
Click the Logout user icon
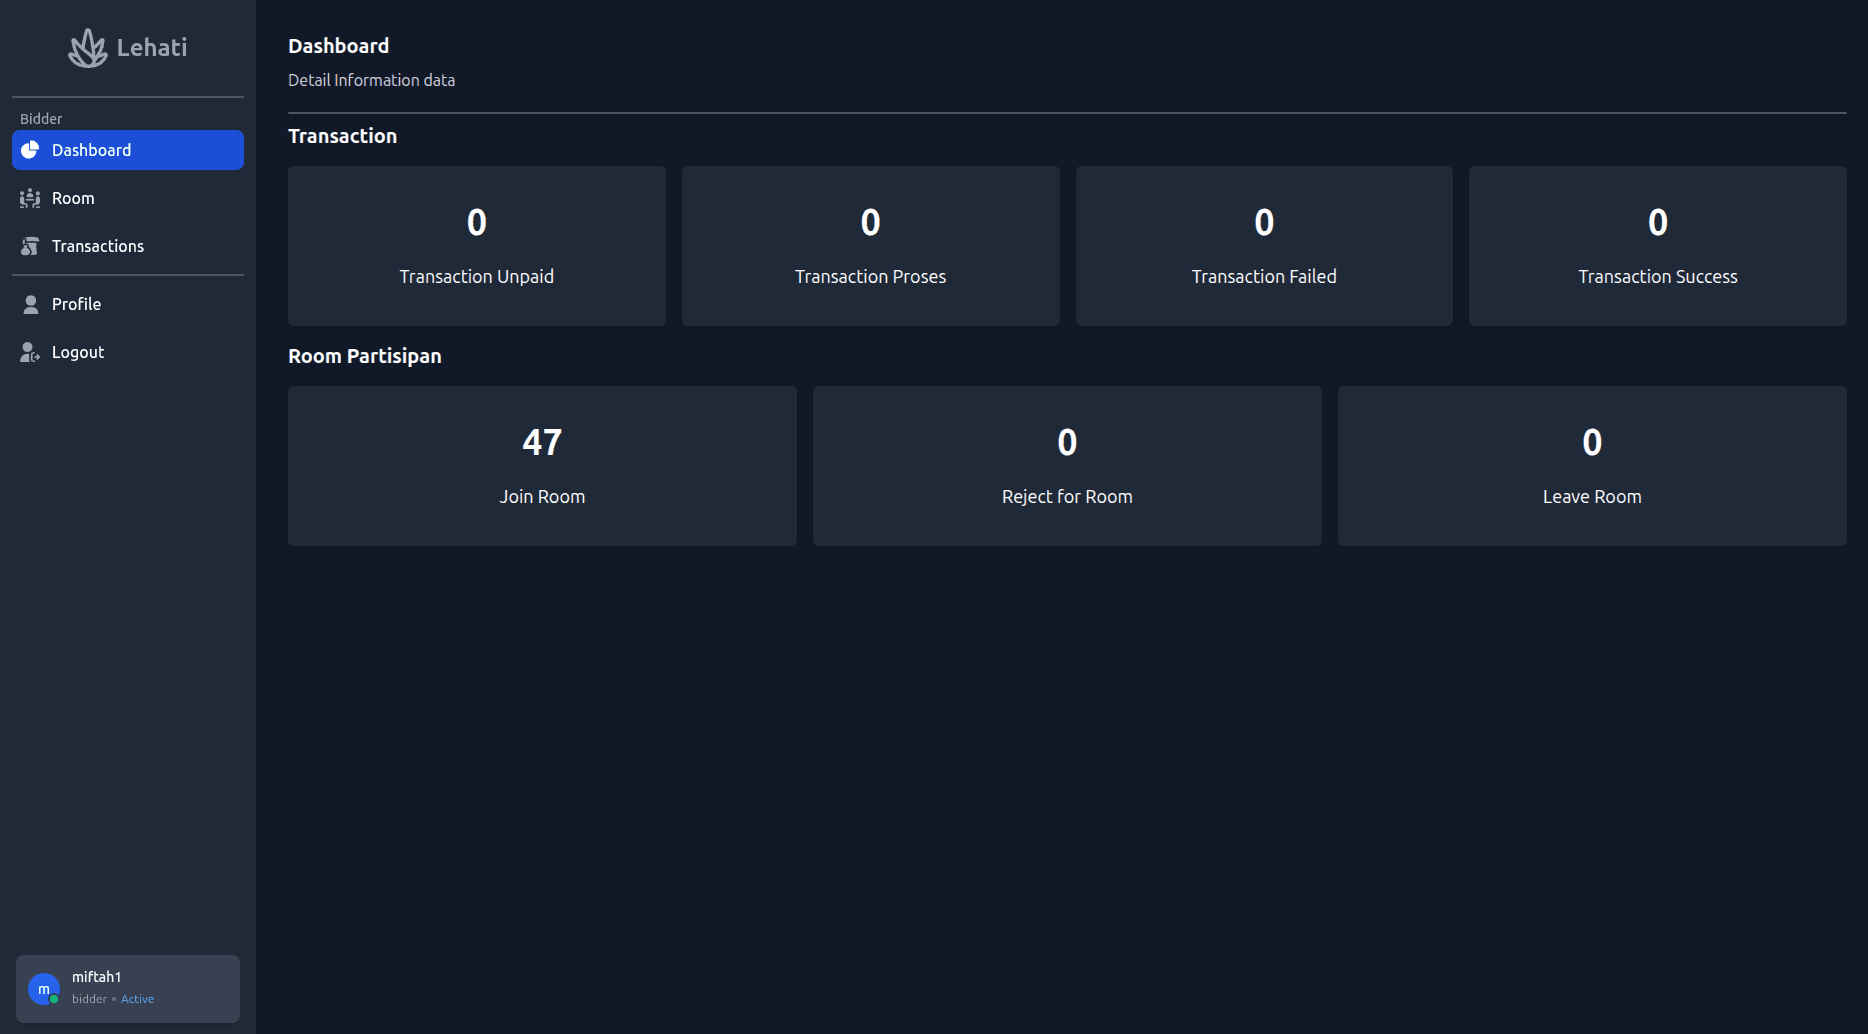click(x=30, y=352)
